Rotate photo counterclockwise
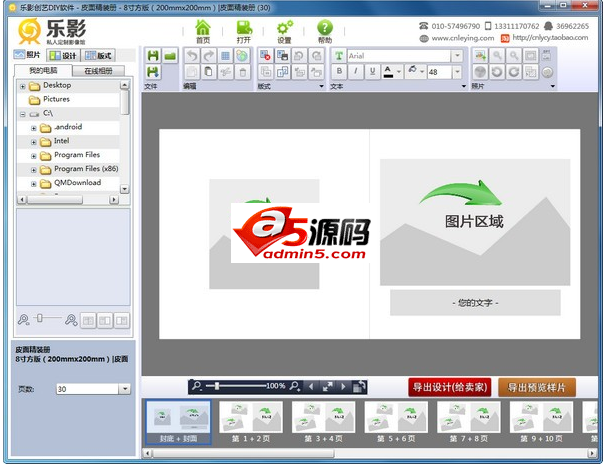The image size is (604, 466). (497, 72)
